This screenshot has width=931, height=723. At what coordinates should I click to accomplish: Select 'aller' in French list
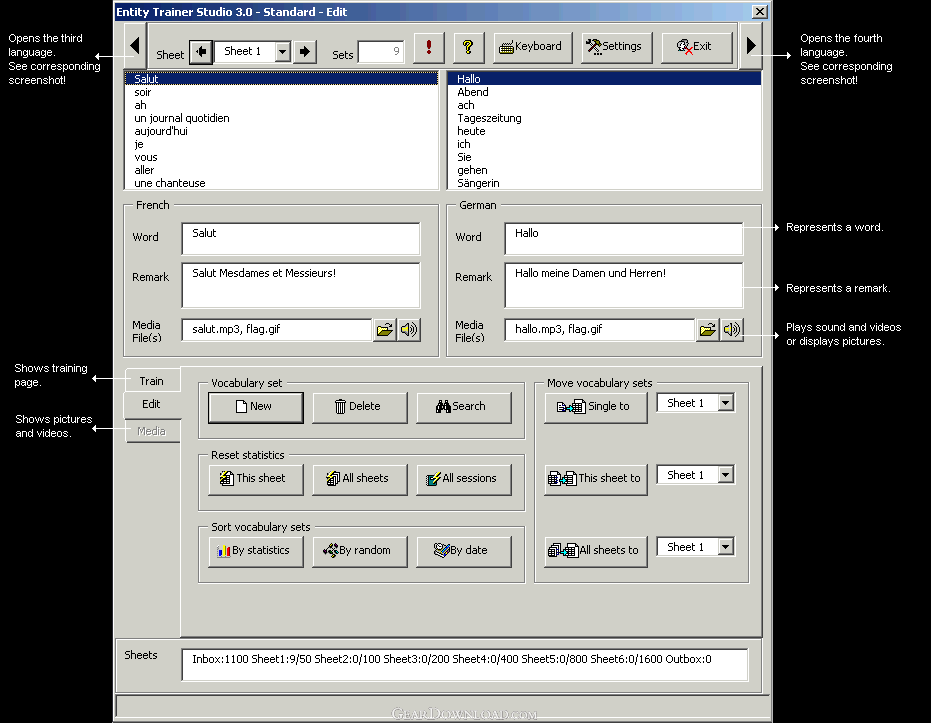click(281, 170)
